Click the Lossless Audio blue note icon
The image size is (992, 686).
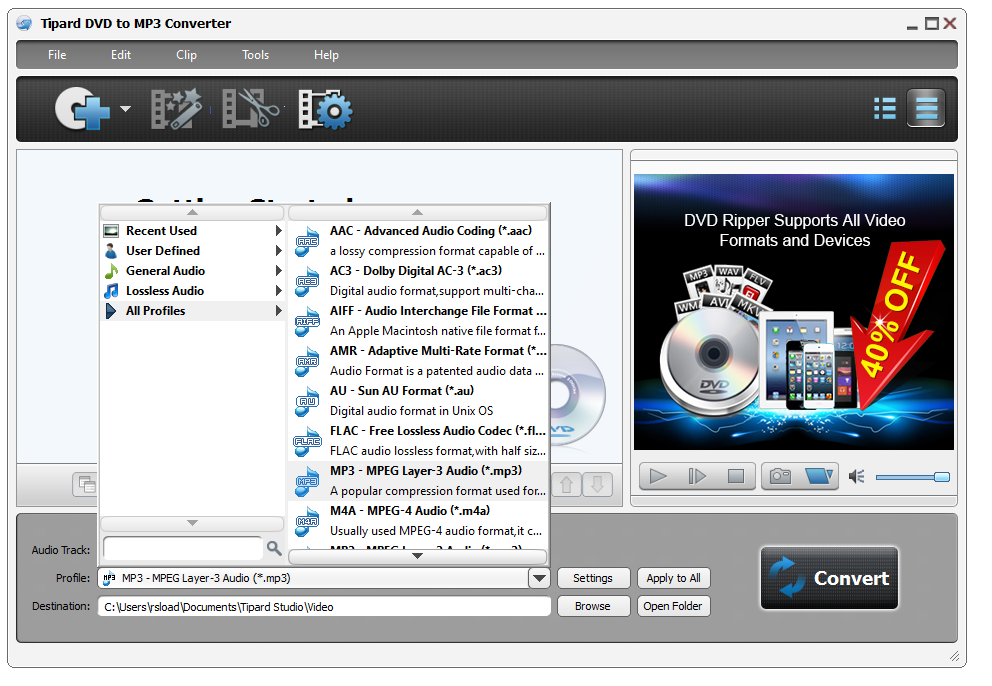[111, 291]
